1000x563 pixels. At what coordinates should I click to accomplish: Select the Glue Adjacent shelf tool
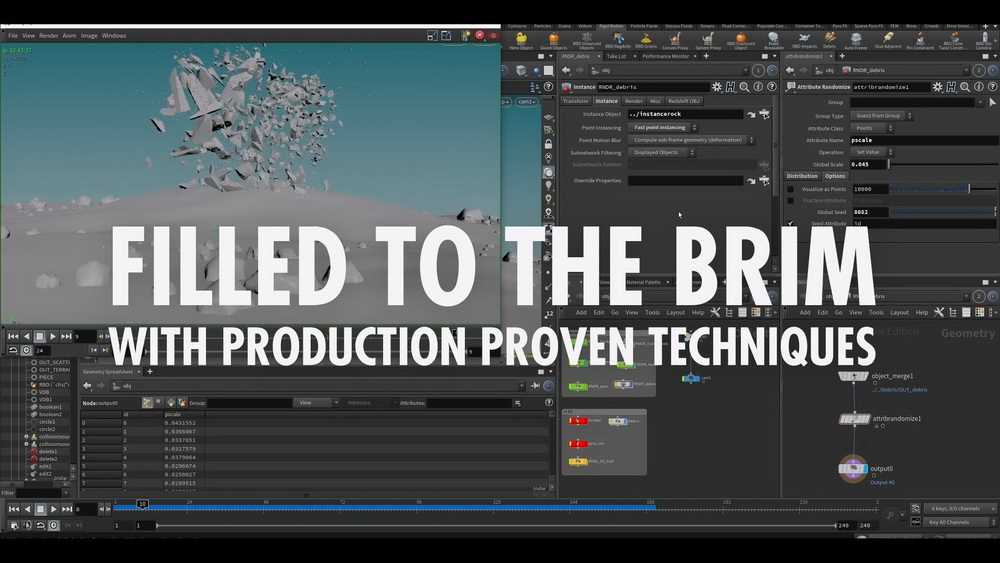(x=888, y=41)
